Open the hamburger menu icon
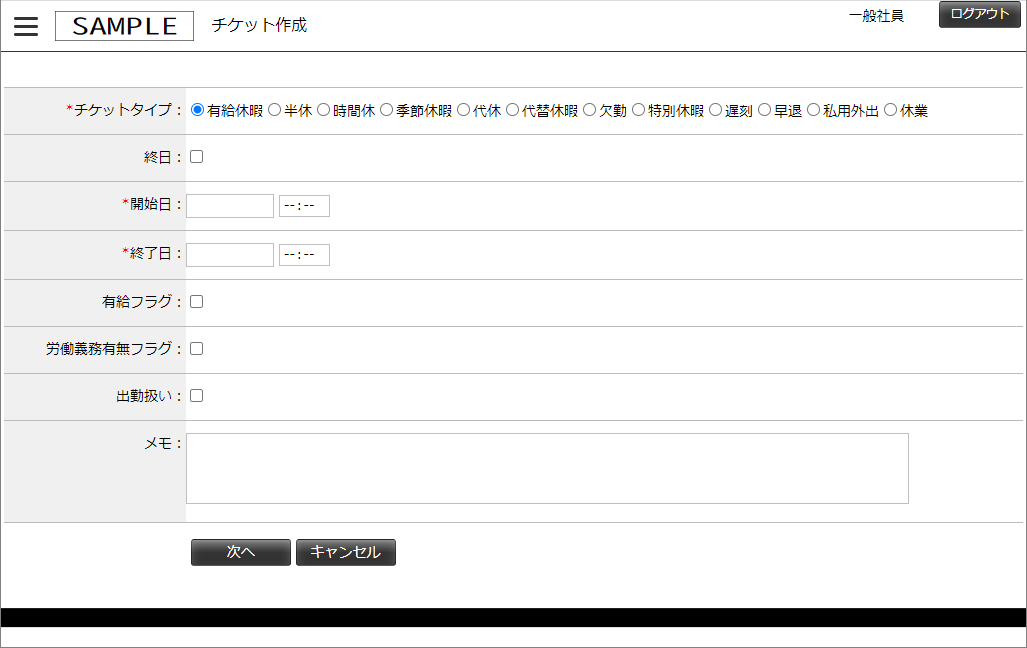 pyautogui.click(x=26, y=26)
